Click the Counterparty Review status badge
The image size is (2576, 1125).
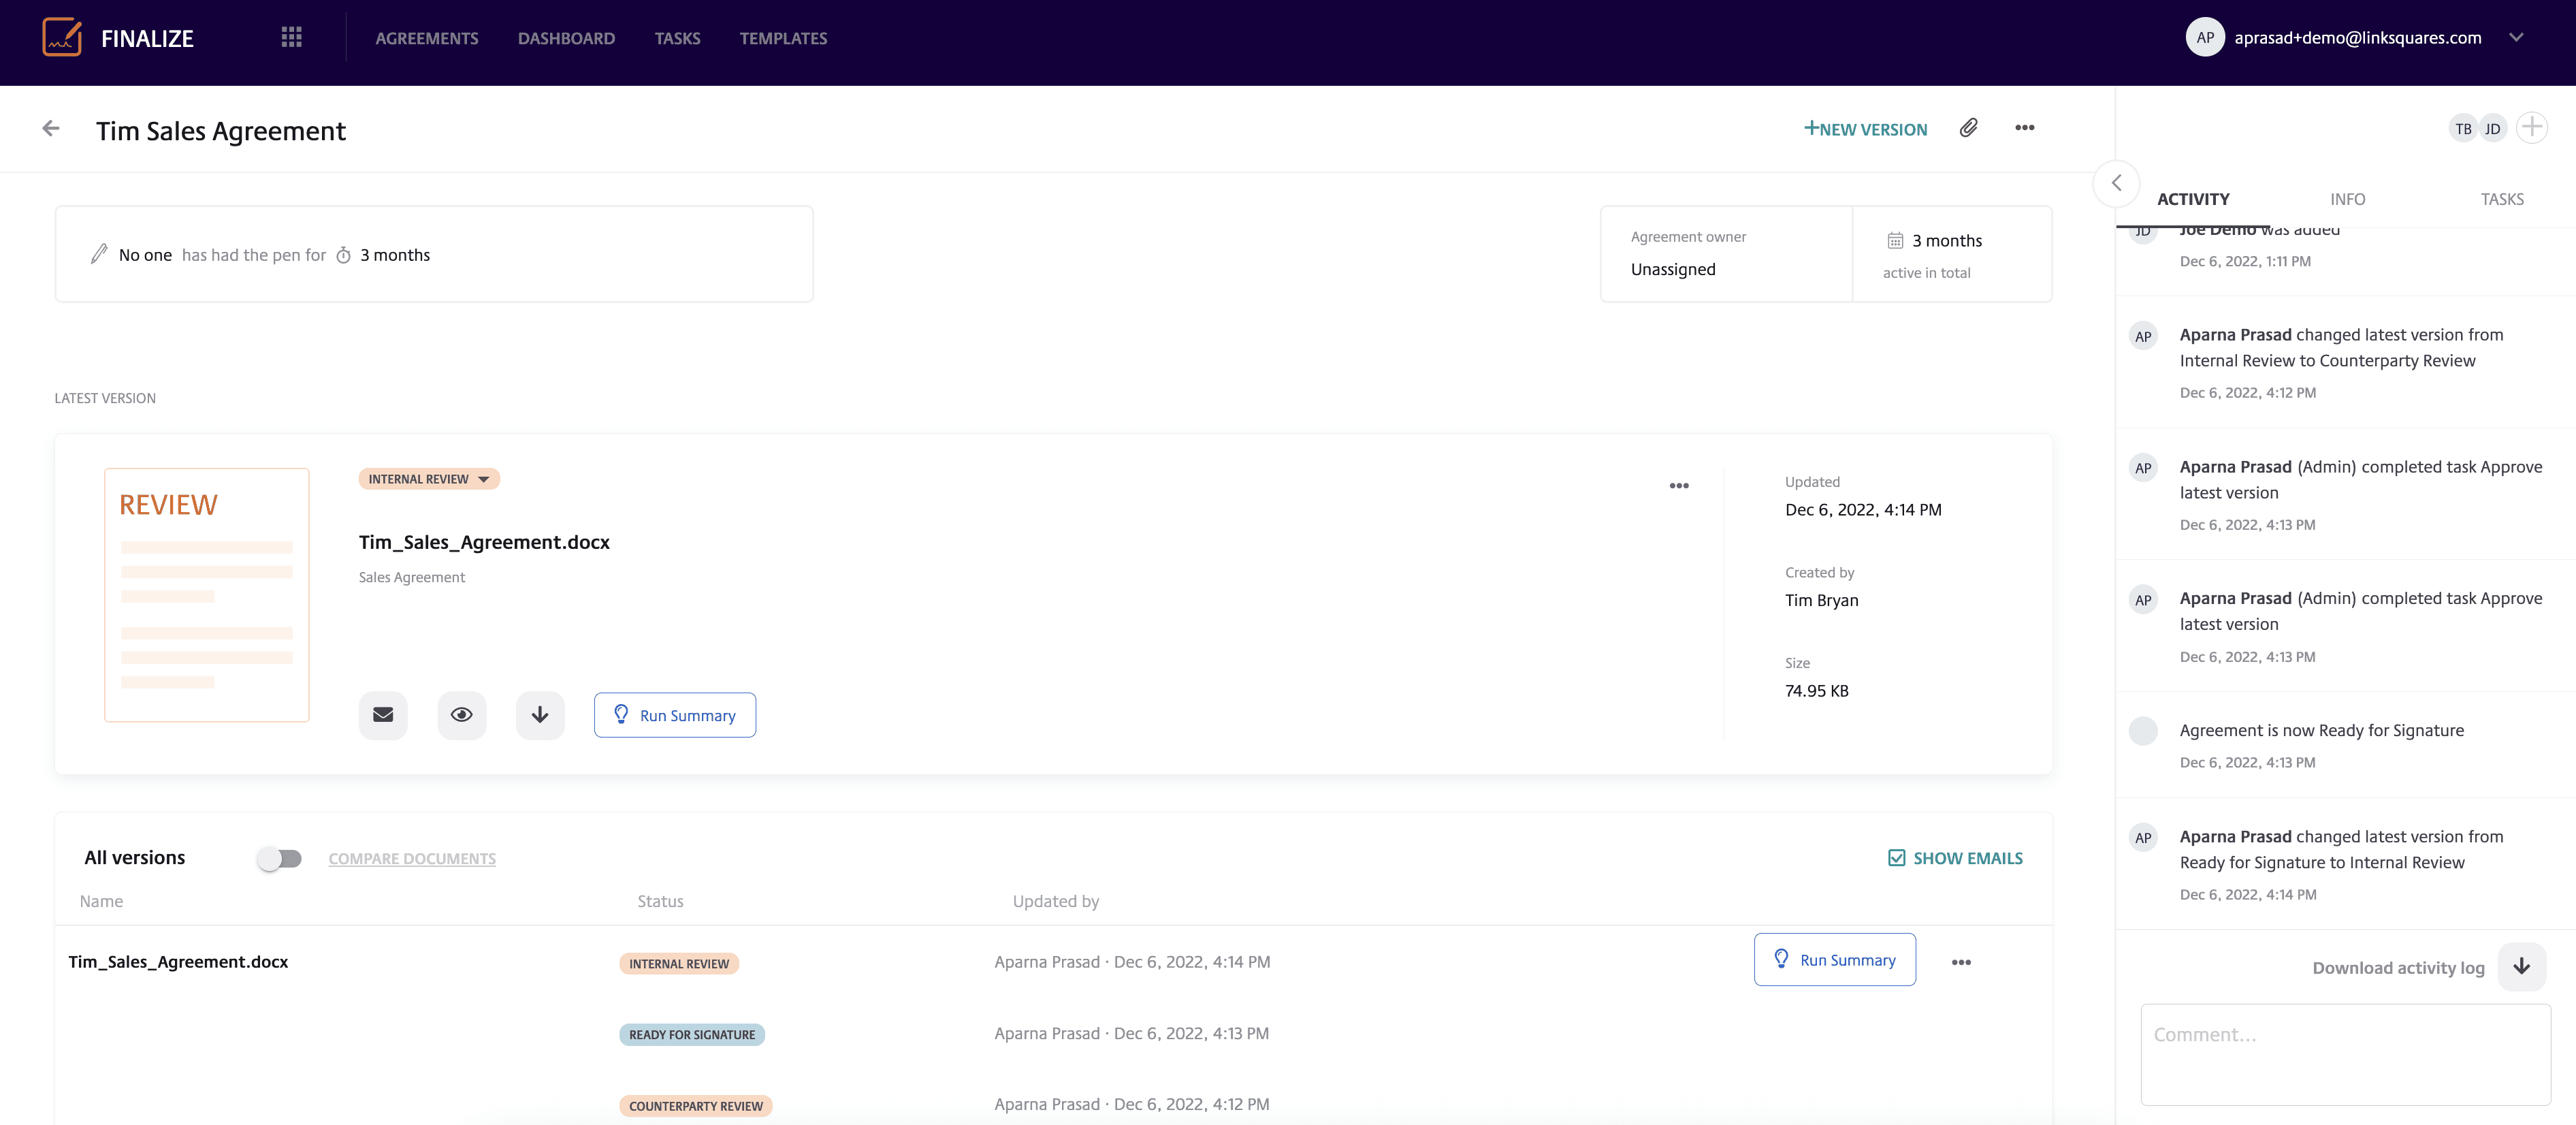pos(696,1106)
